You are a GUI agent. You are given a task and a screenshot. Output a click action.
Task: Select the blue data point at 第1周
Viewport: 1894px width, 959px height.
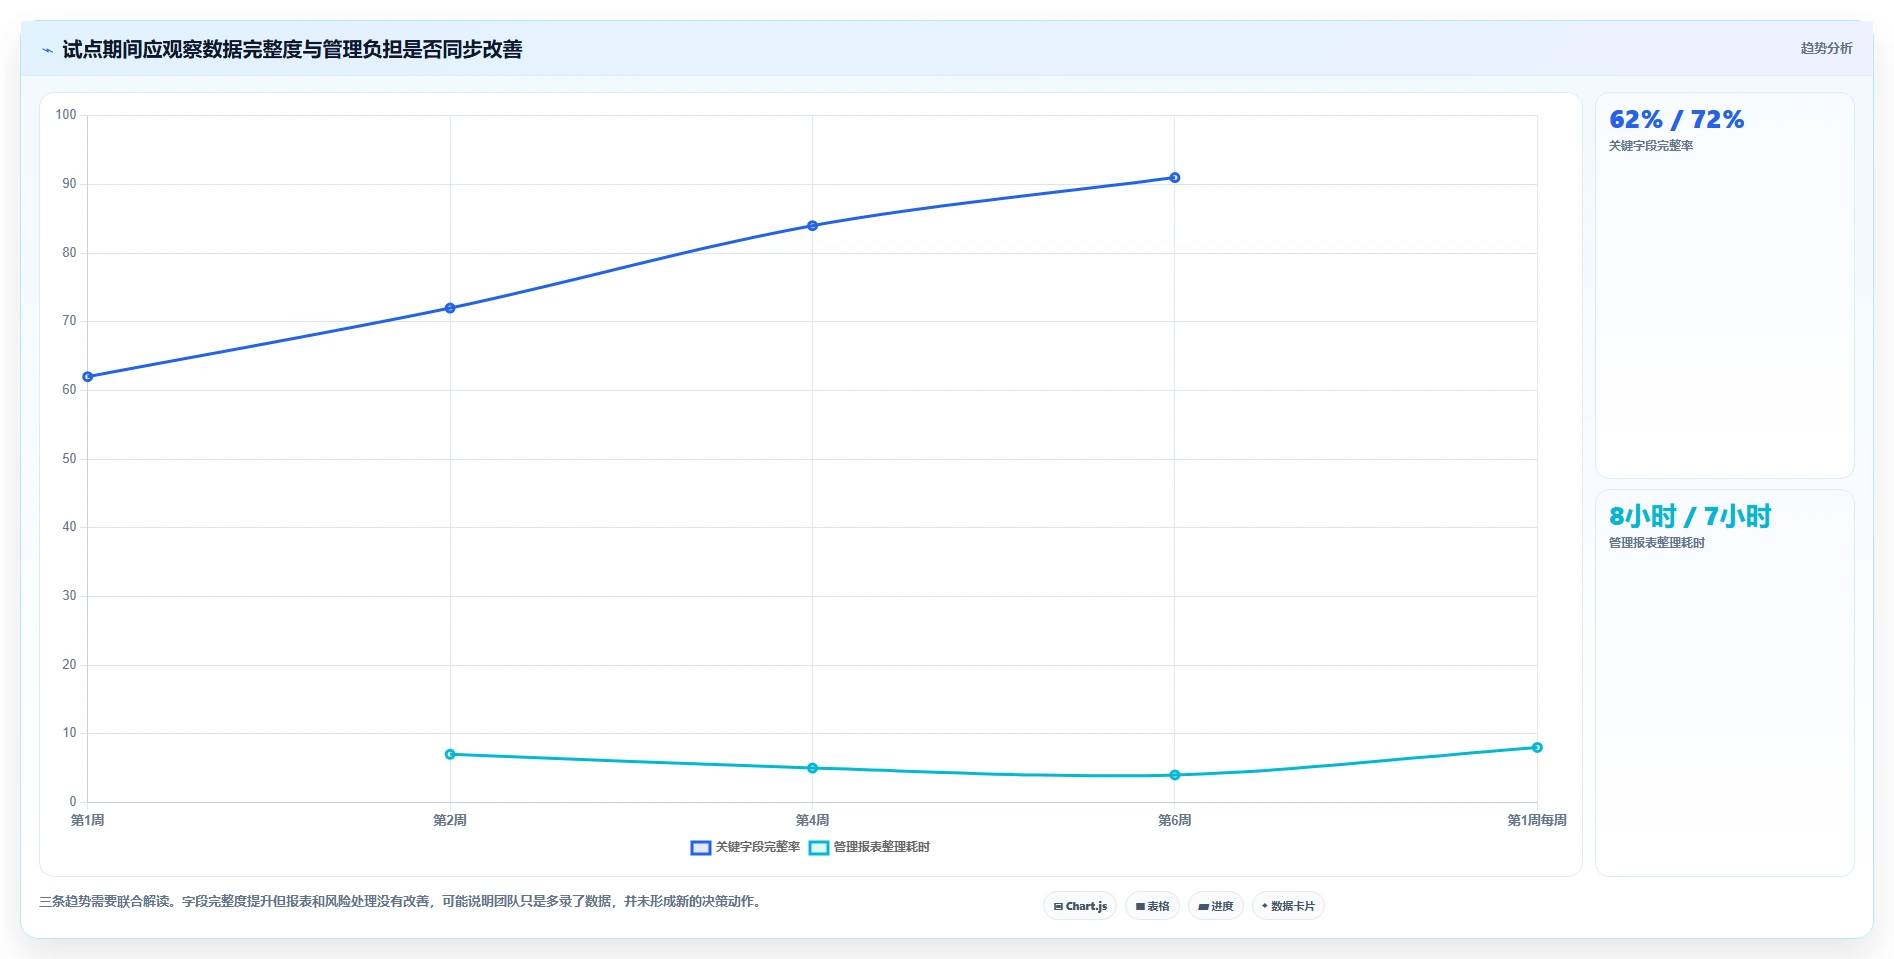click(x=88, y=377)
